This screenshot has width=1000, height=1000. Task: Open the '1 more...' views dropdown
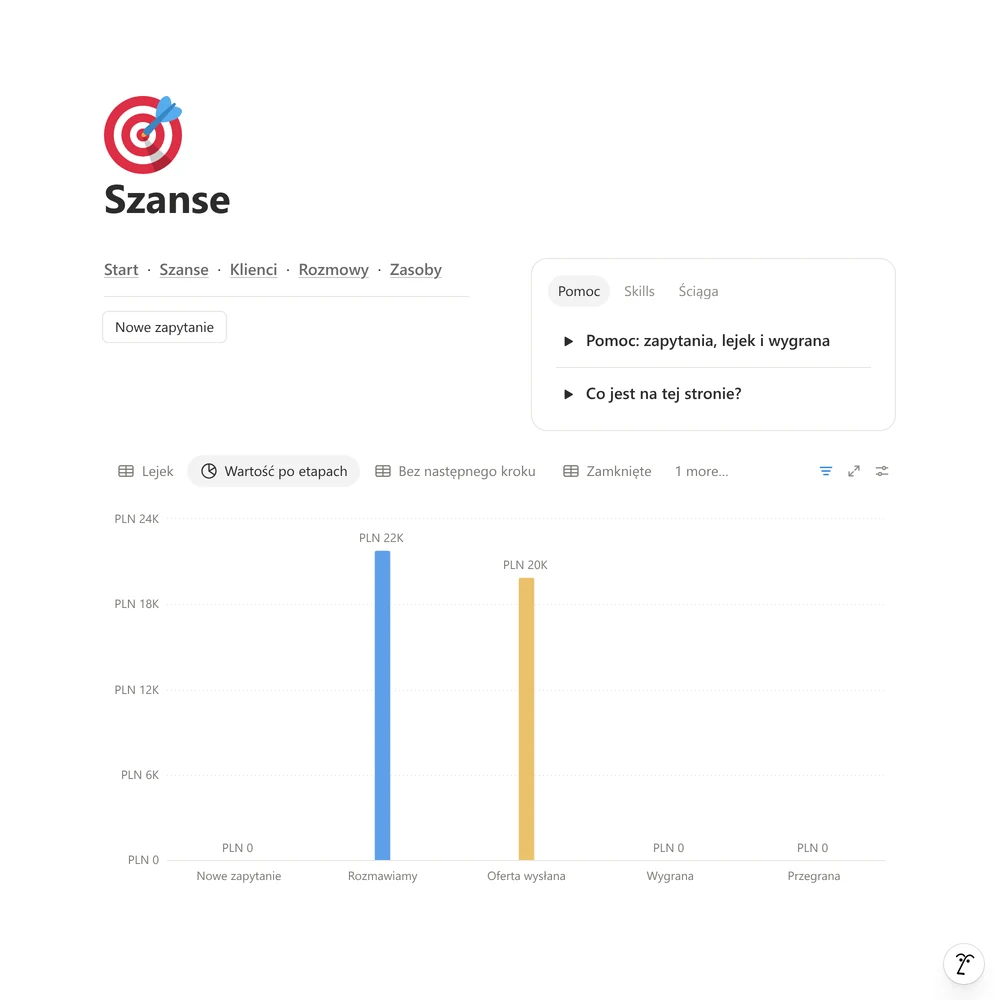pyautogui.click(x=702, y=471)
